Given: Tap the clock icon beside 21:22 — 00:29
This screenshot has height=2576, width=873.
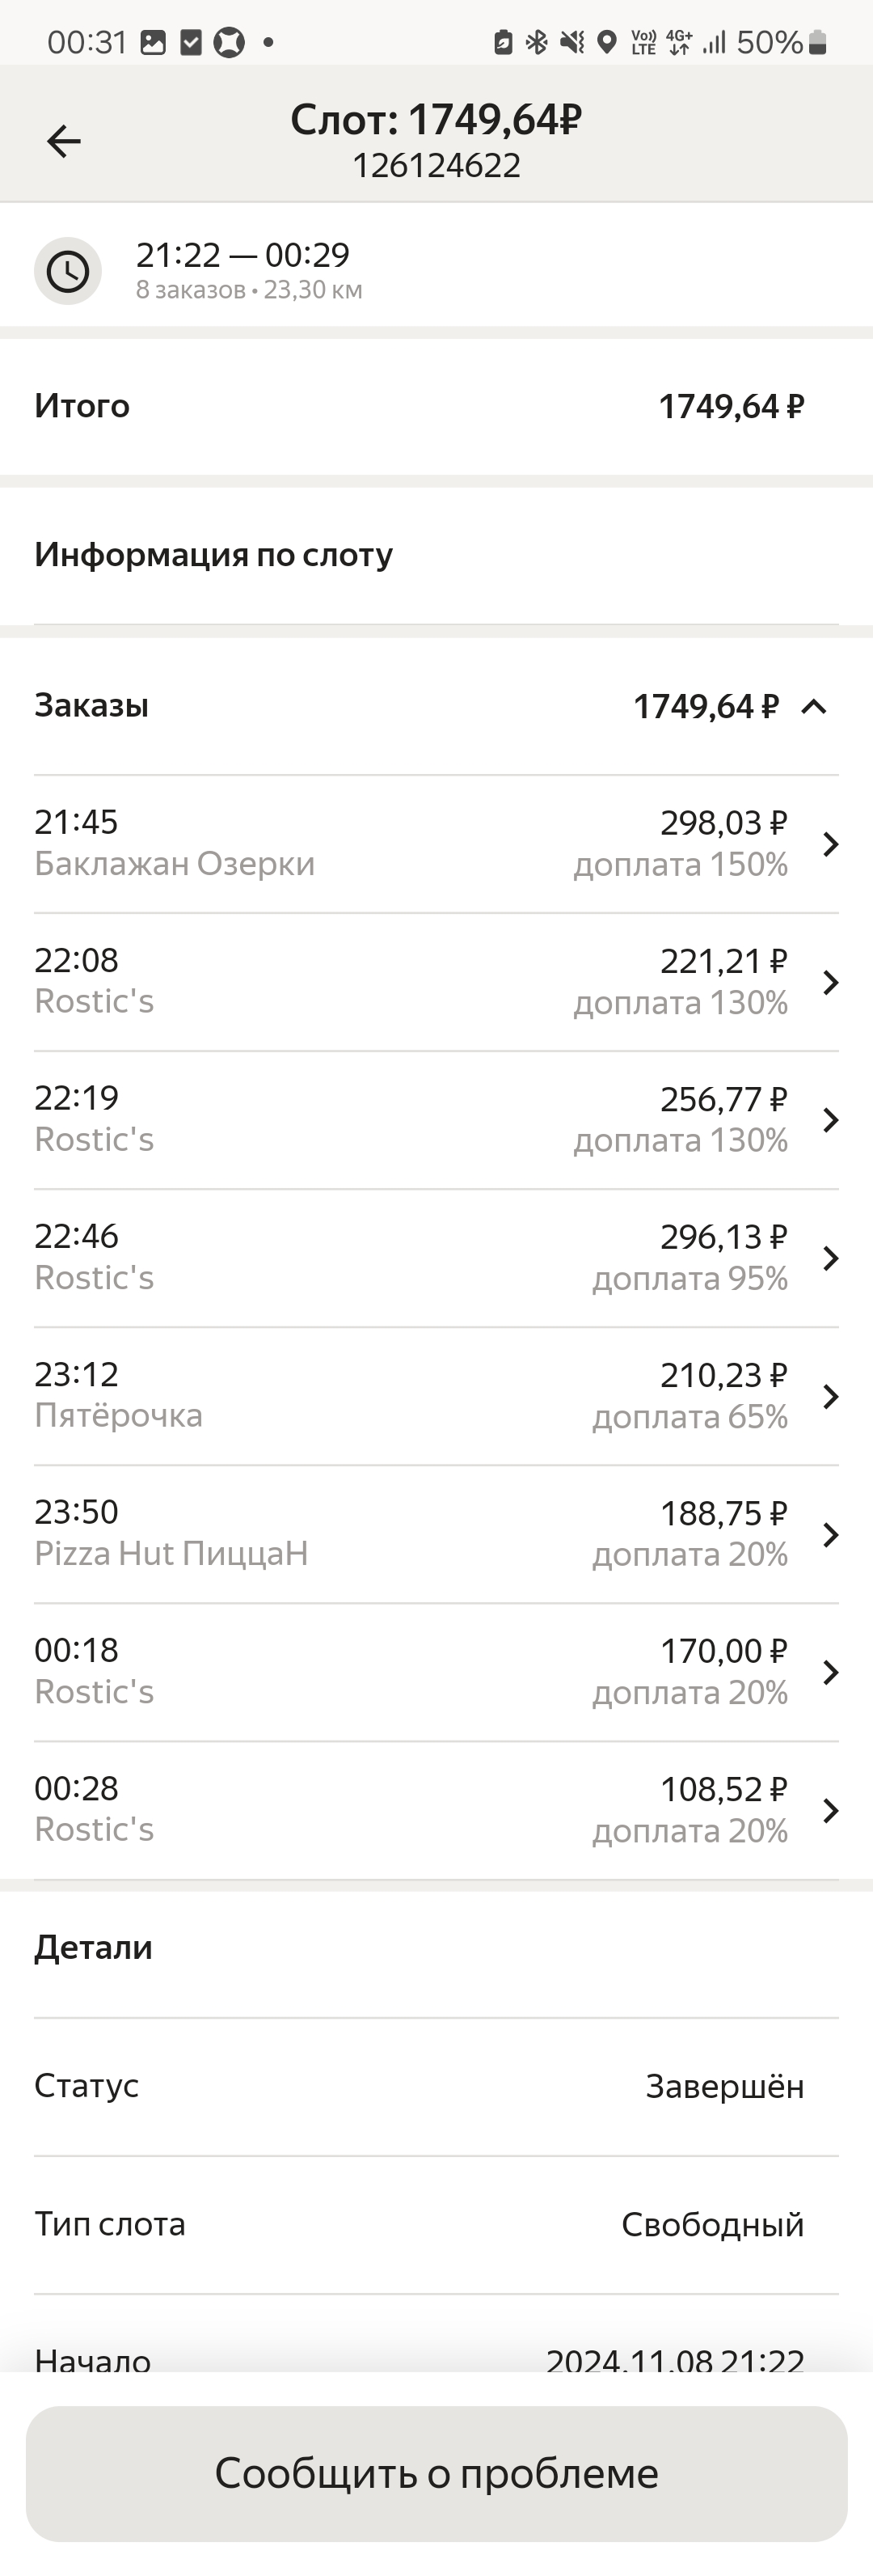Looking at the screenshot, I should tap(68, 271).
